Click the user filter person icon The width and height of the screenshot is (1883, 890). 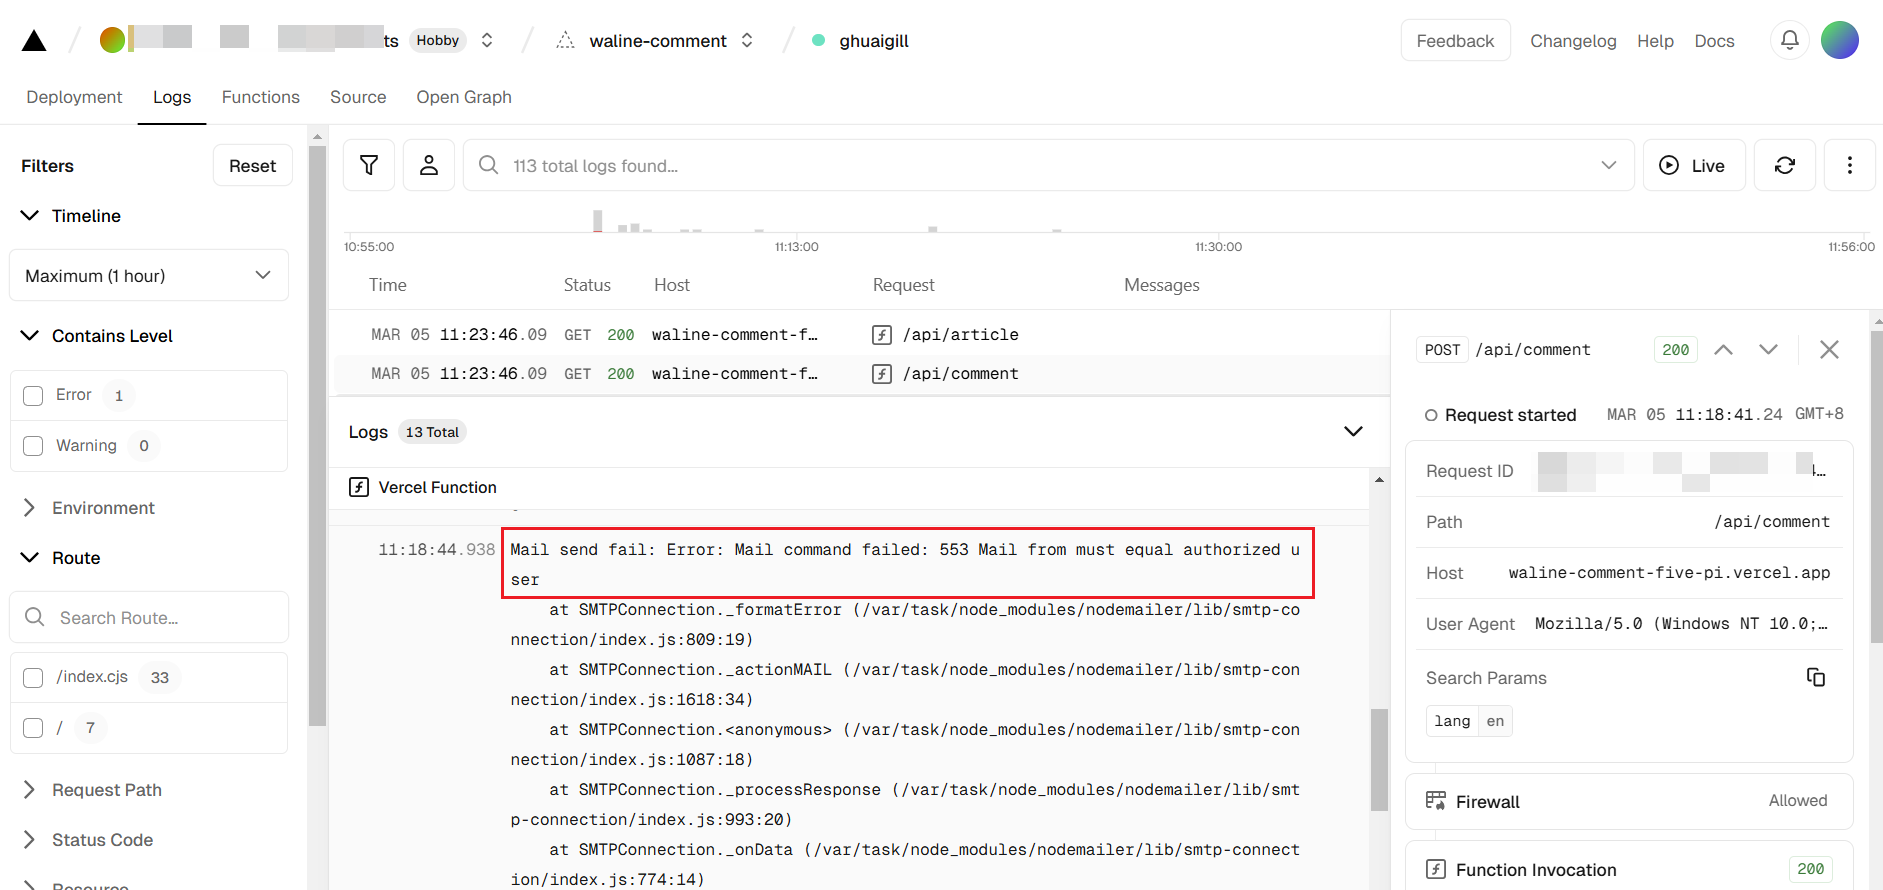tap(429, 165)
